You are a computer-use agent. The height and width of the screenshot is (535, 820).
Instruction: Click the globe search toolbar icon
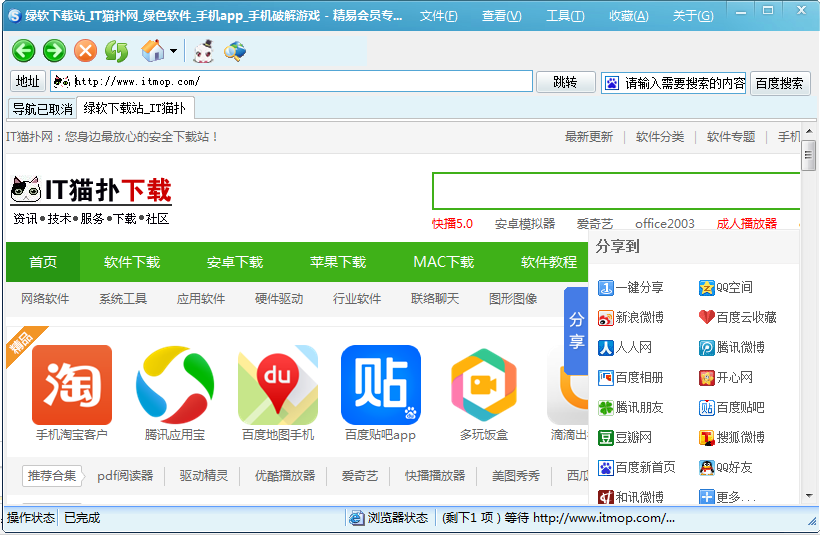[235, 51]
